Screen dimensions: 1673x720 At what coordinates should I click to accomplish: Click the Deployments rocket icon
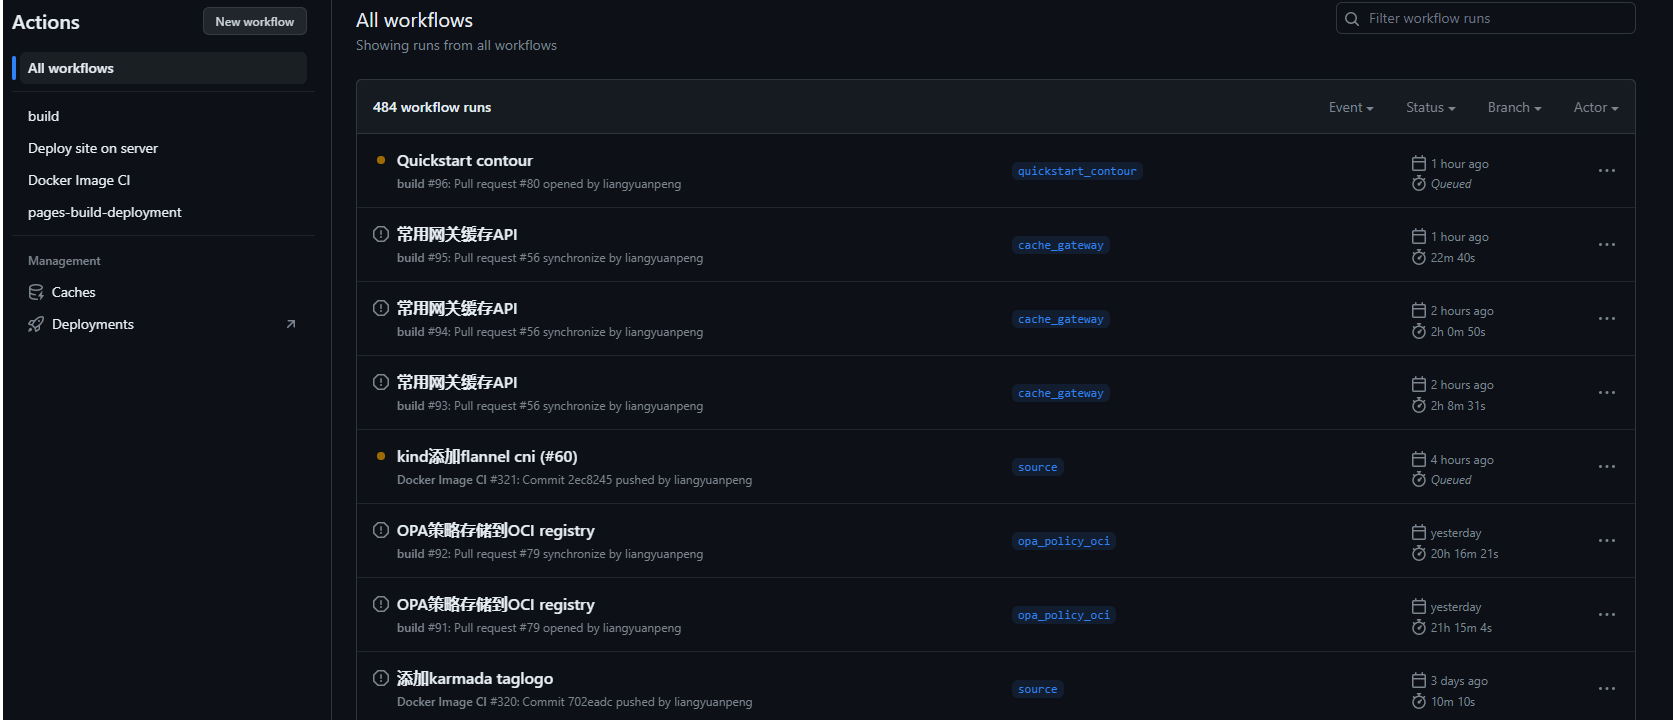[x=36, y=324]
